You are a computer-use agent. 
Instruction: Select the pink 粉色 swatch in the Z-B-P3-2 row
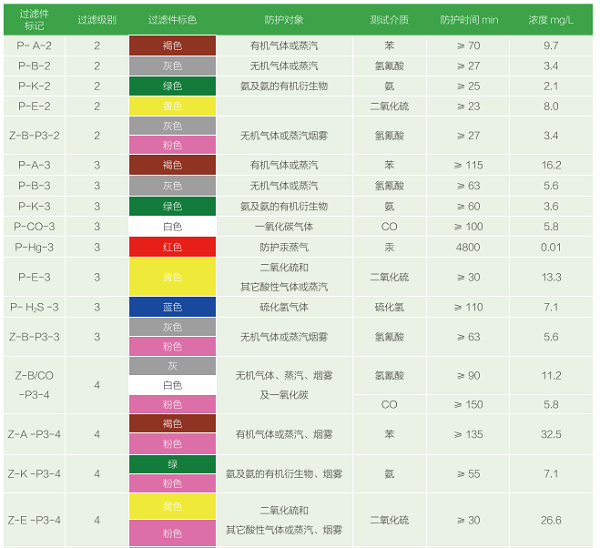pyautogui.click(x=172, y=145)
